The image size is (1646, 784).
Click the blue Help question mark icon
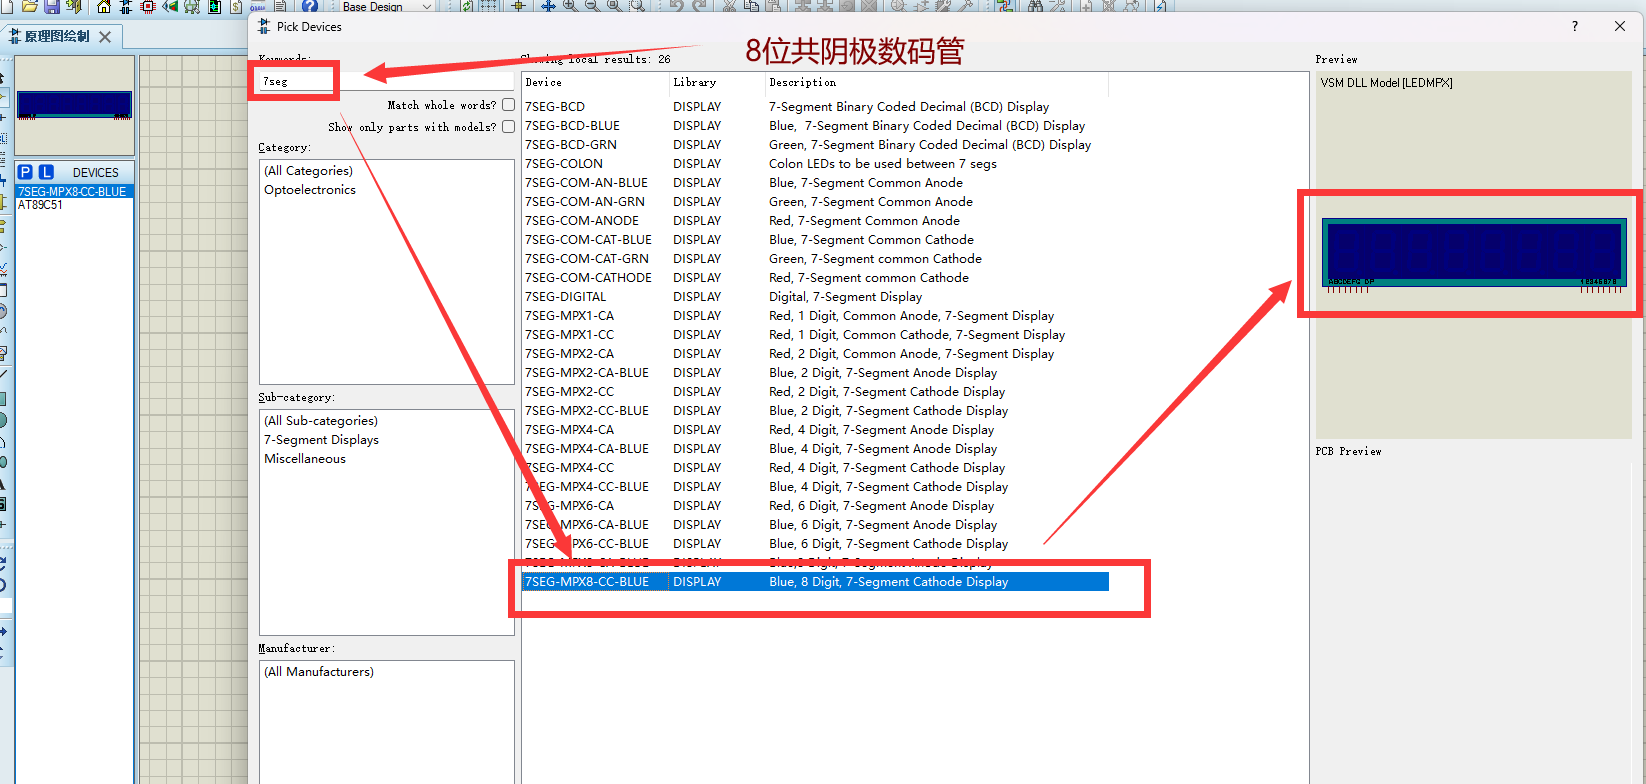tap(310, 6)
